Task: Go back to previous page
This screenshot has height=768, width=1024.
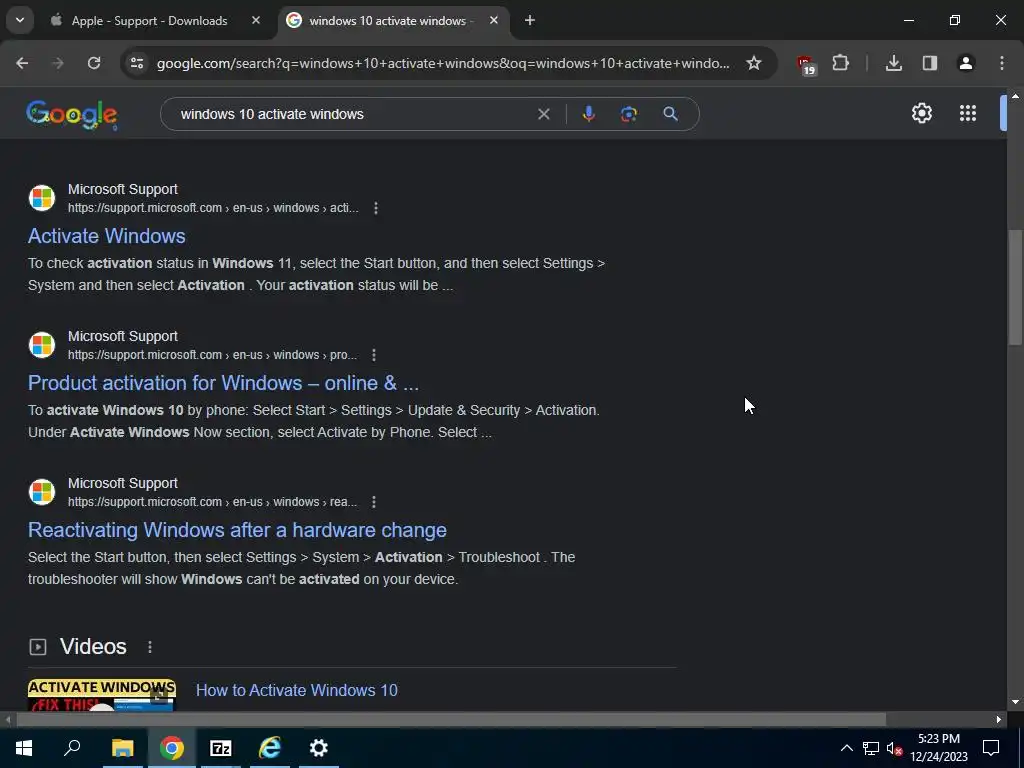Action: [x=22, y=63]
